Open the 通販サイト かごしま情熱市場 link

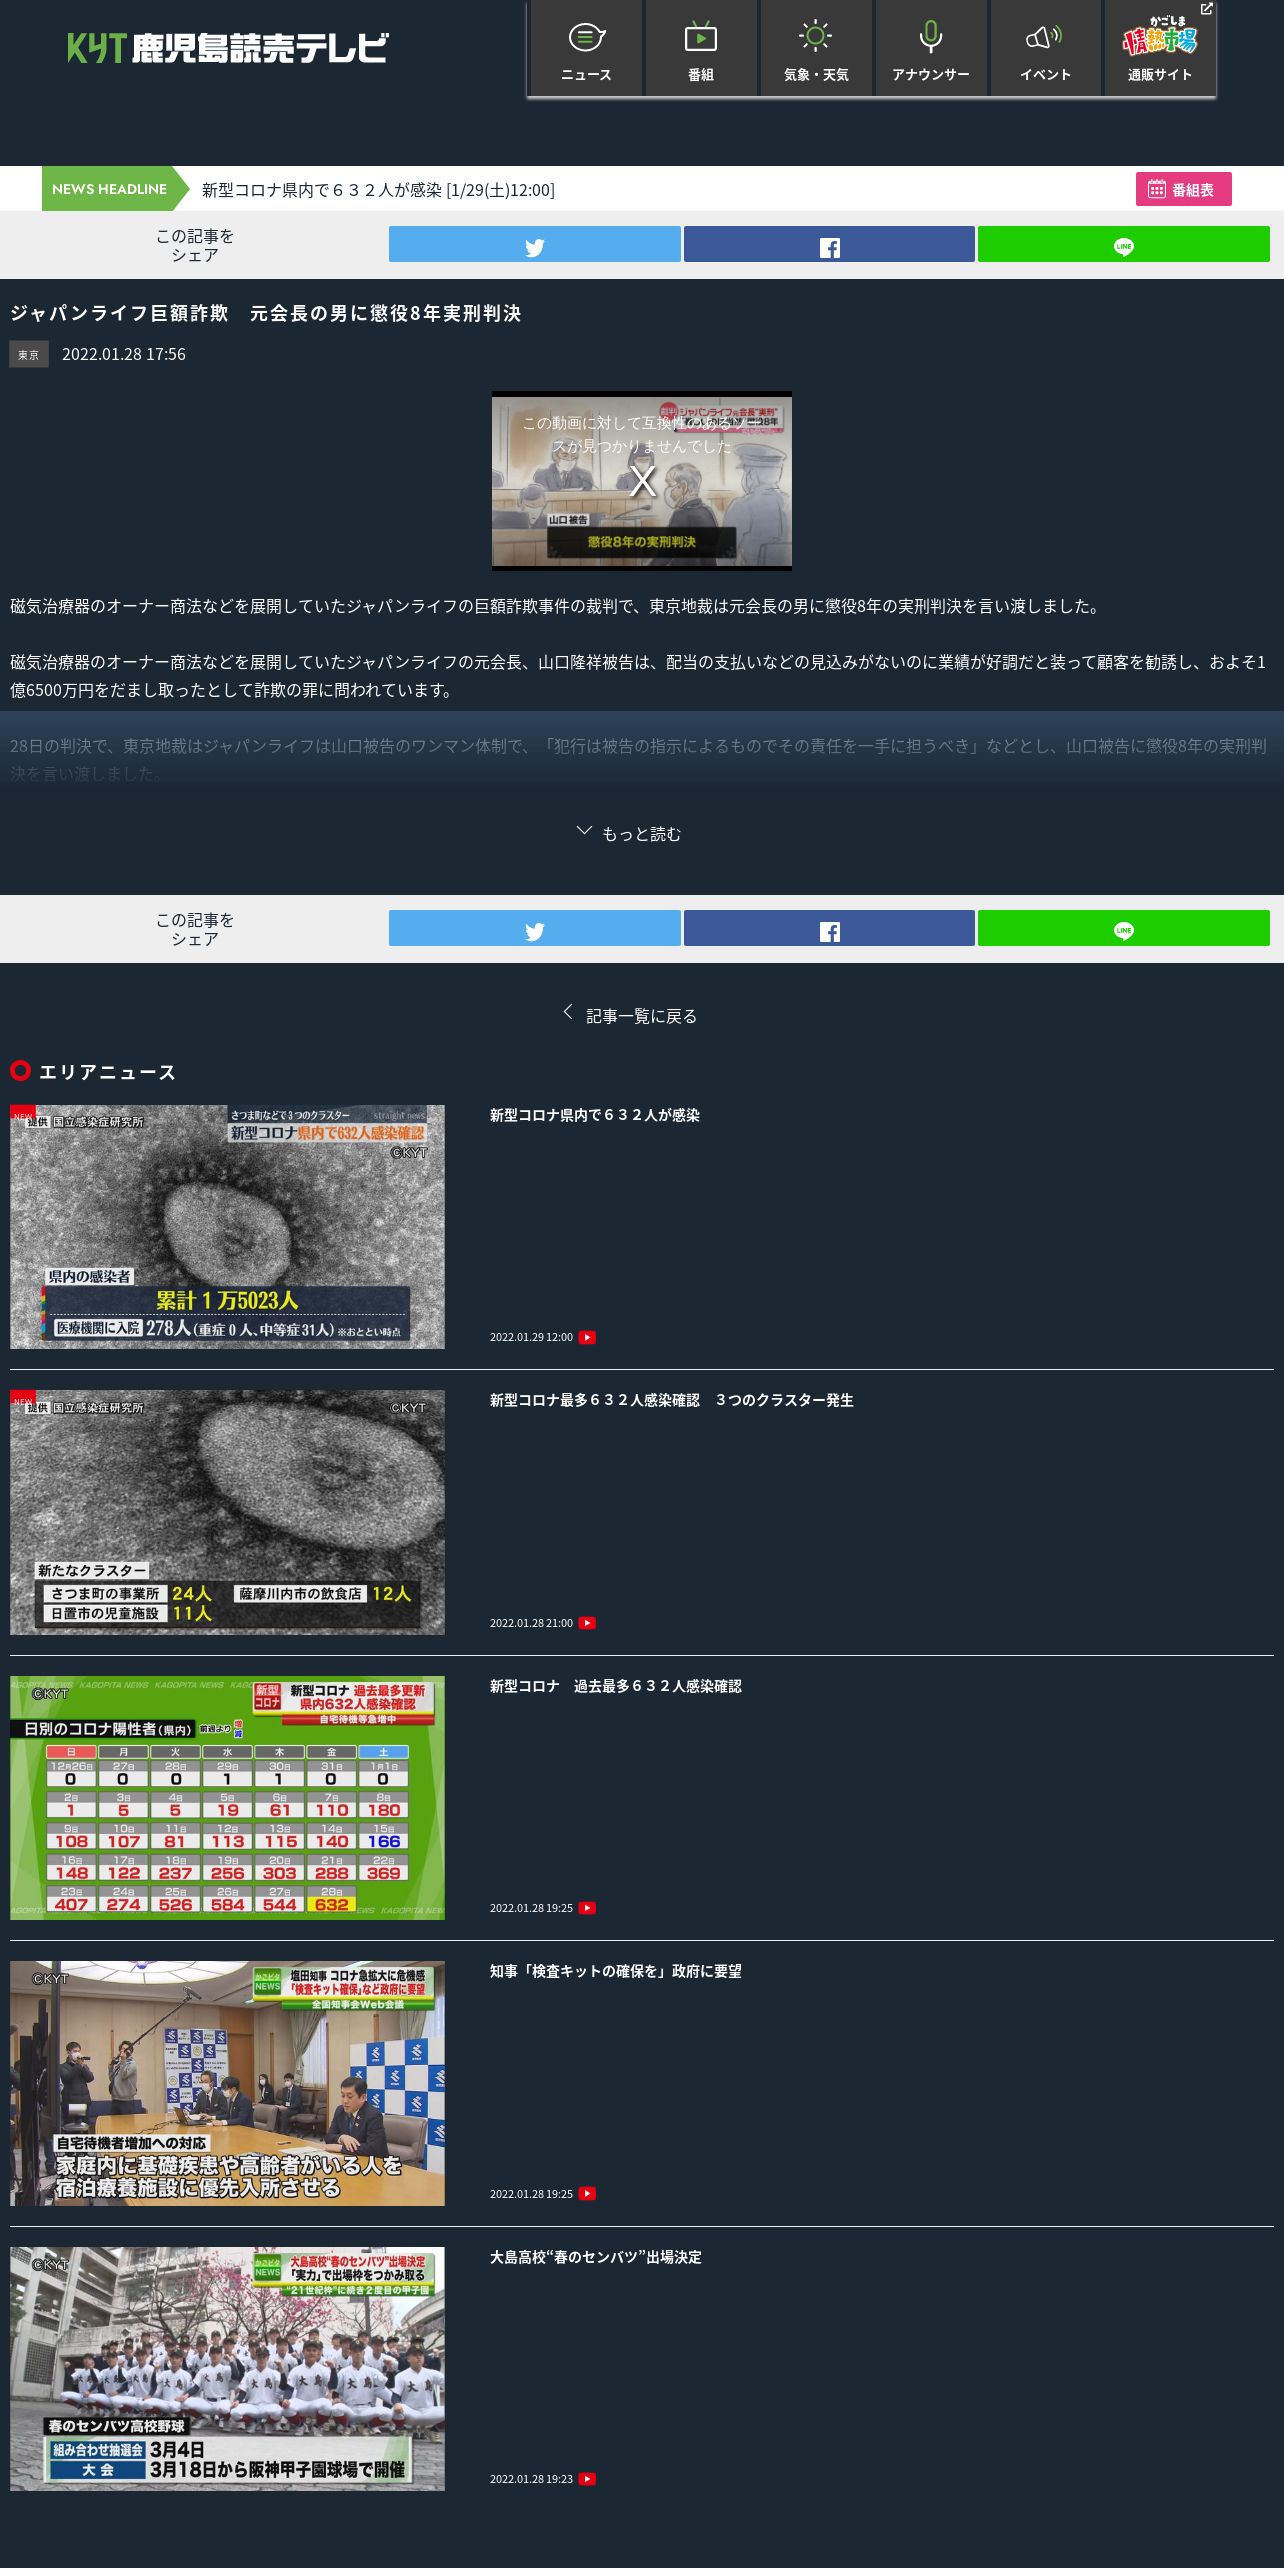[x=1160, y=49]
